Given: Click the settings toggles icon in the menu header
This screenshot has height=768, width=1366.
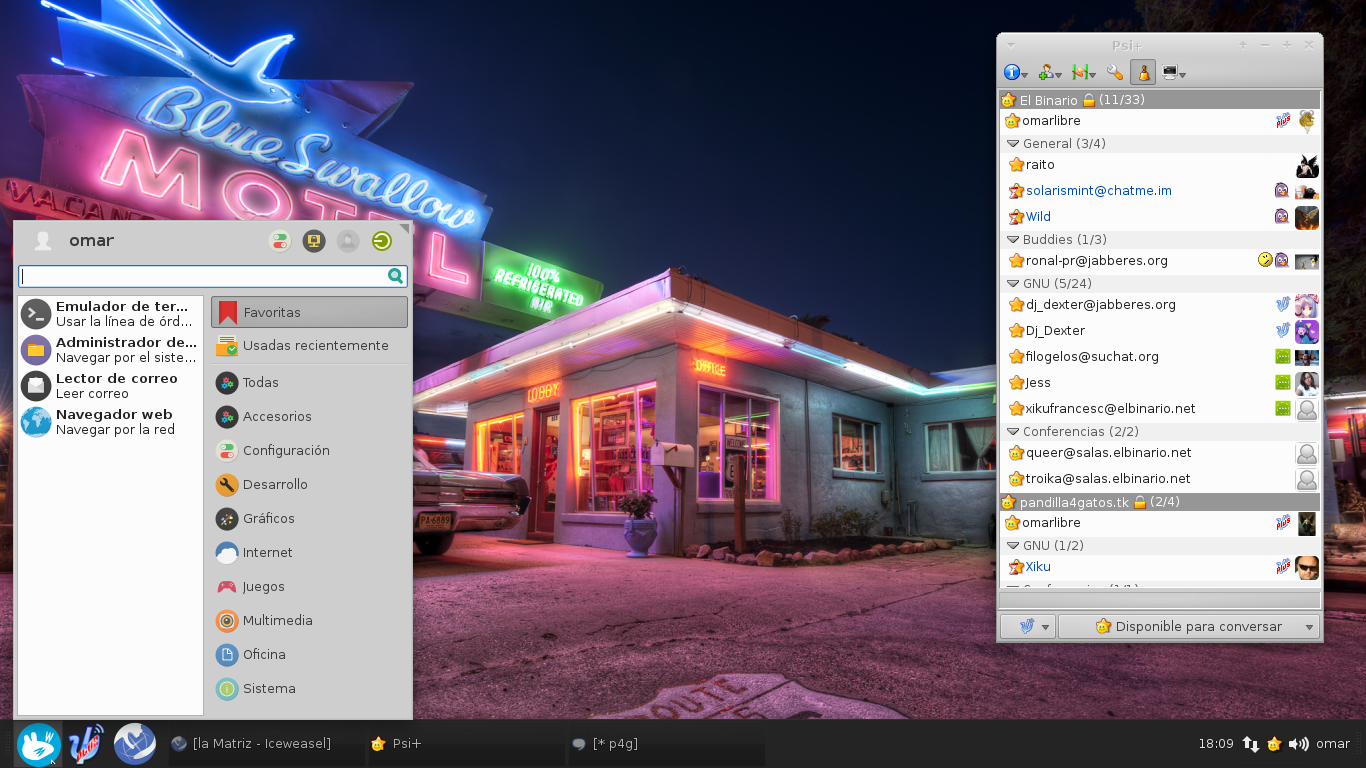Looking at the screenshot, I should point(280,241).
